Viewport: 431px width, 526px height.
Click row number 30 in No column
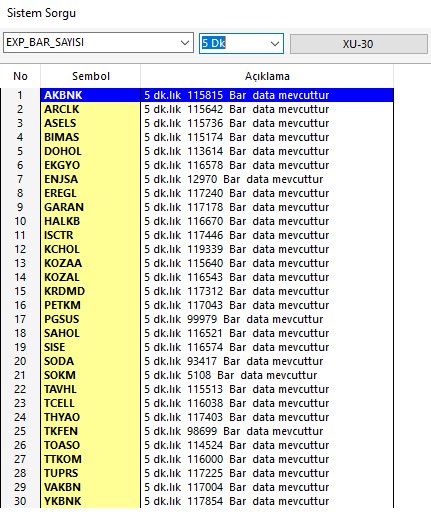20,501
